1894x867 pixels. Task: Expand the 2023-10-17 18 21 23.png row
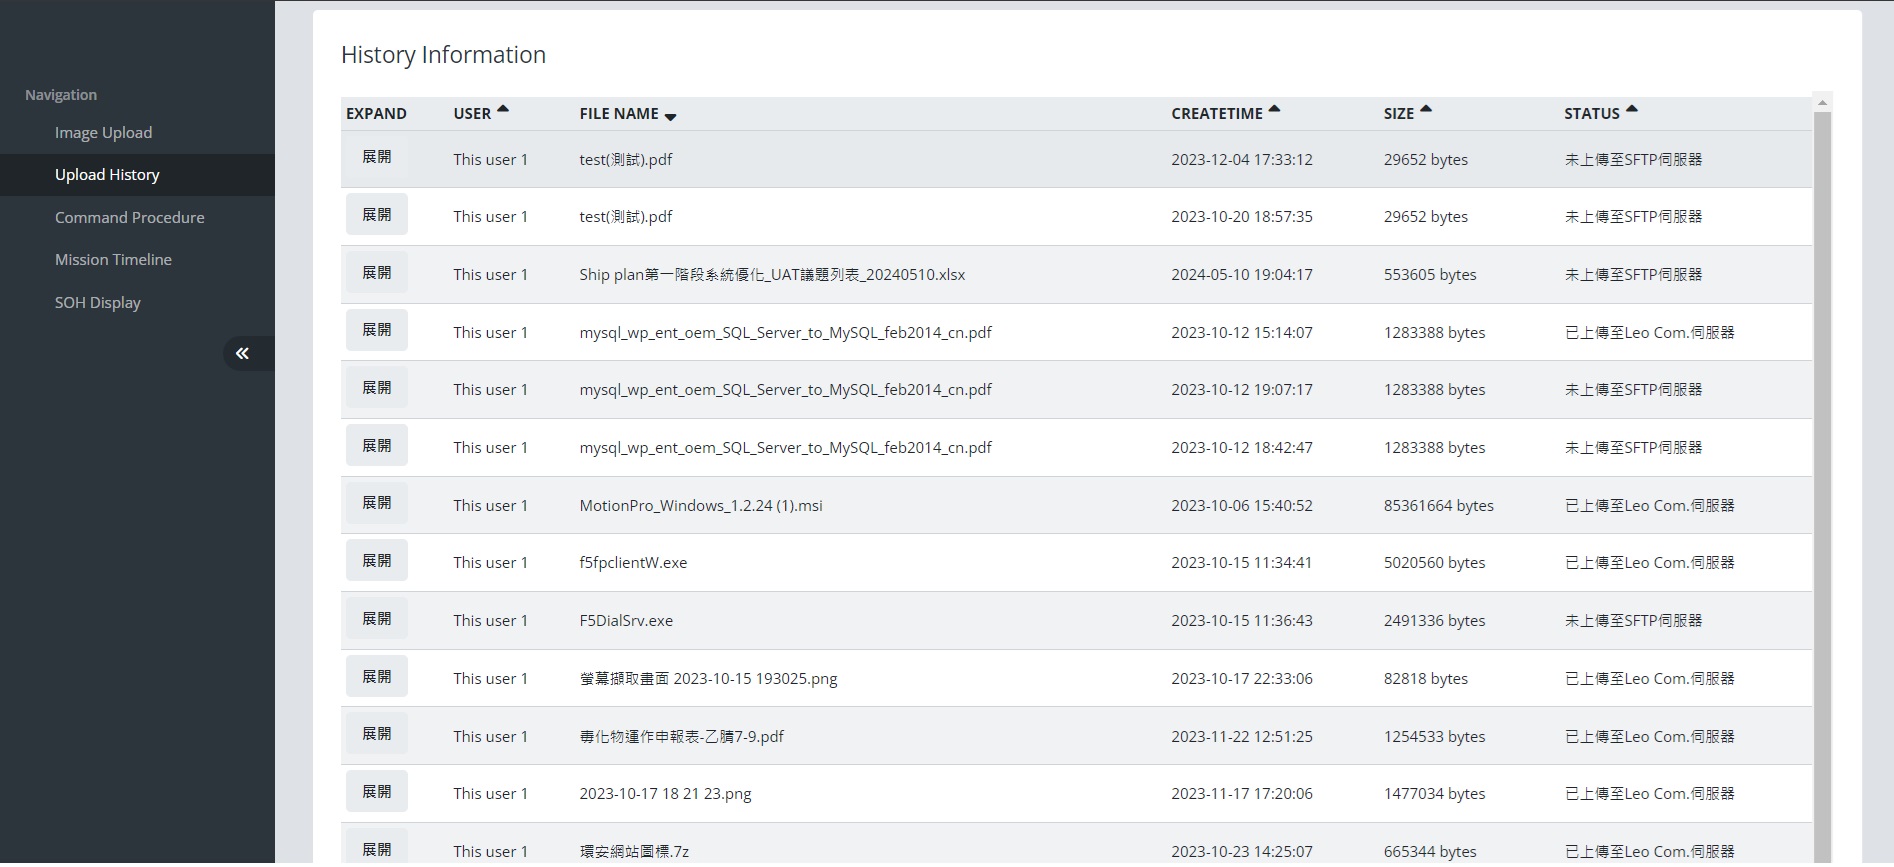[376, 792]
